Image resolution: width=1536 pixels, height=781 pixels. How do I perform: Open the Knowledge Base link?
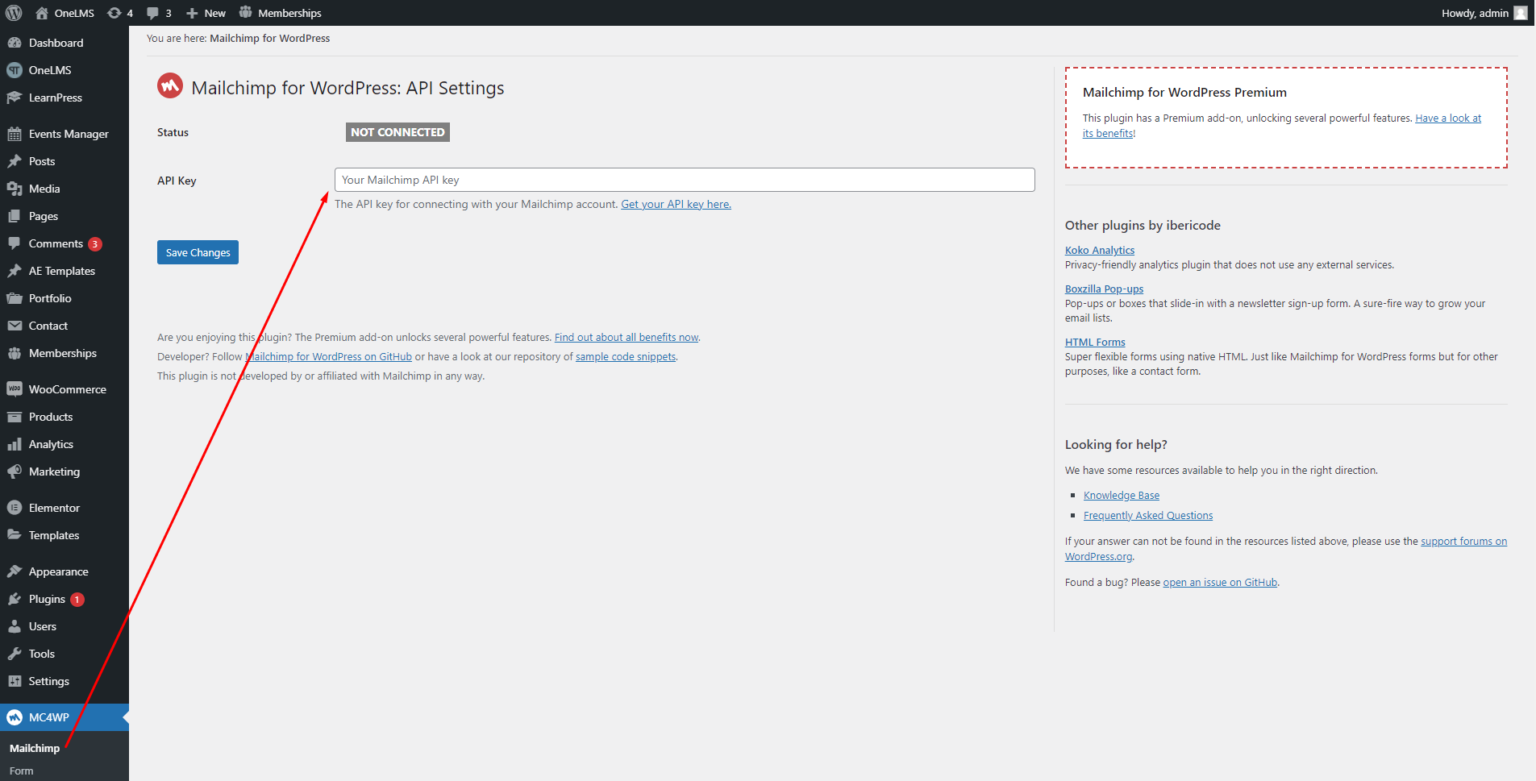pos(1121,495)
